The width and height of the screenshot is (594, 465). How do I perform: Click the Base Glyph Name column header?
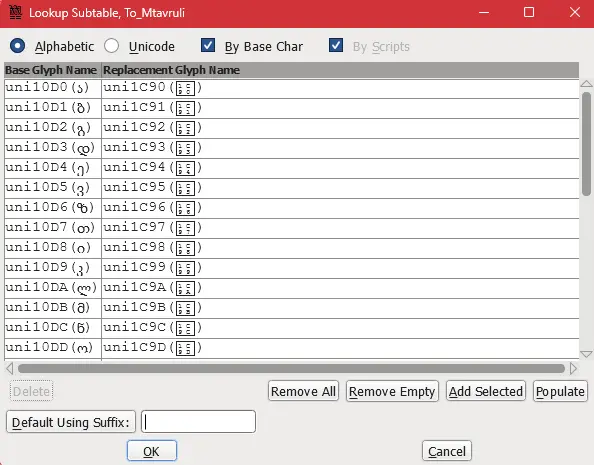coord(53,70)
